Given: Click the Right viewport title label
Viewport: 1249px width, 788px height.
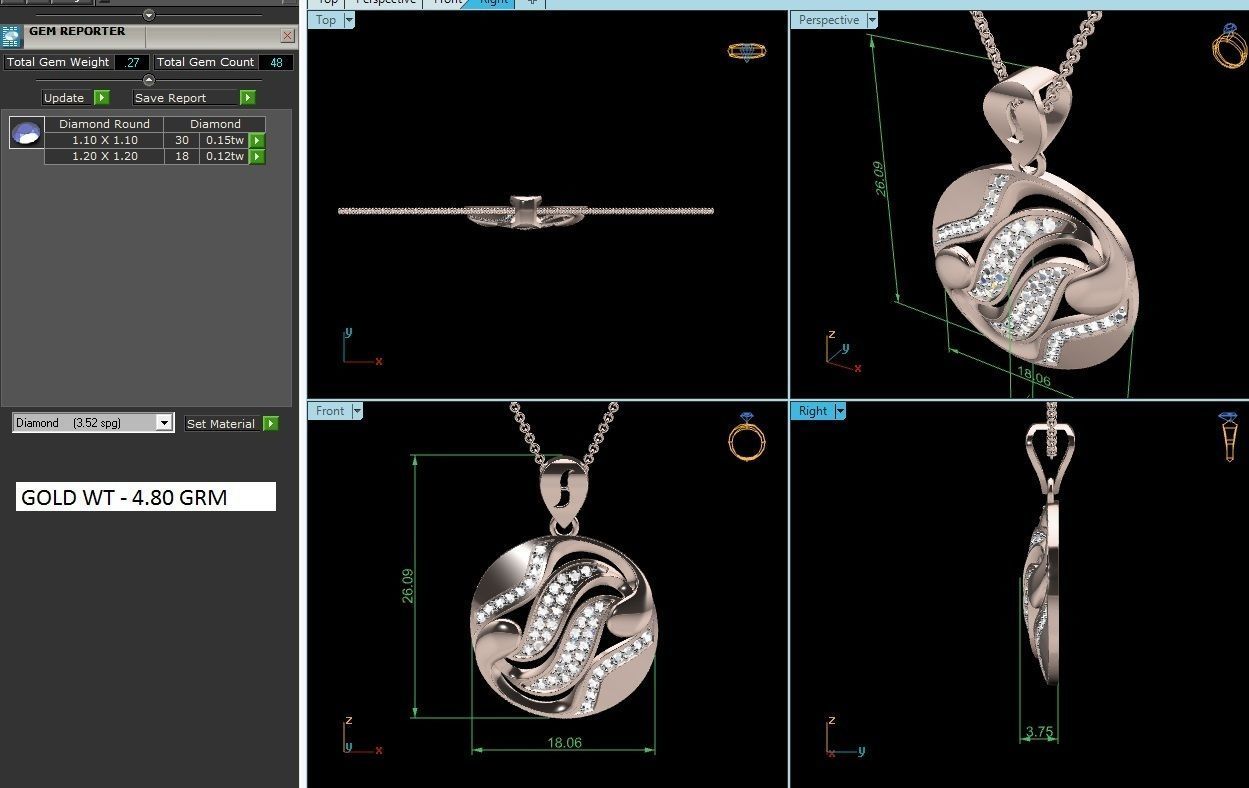Looking at the screenshot, I should pyautogui.click(x=813, y=411).
